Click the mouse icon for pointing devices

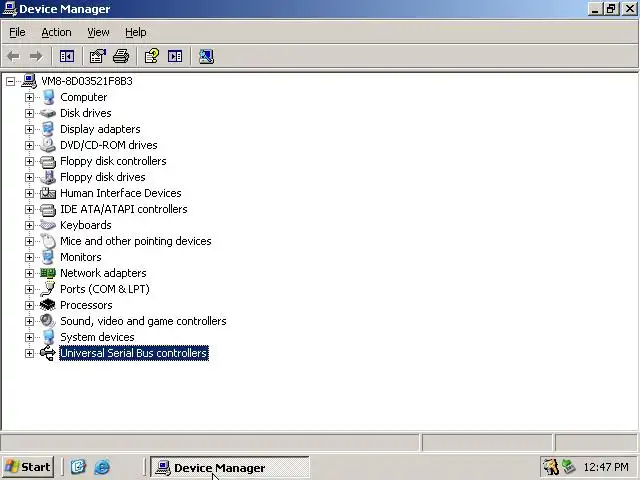pos(48,241)
